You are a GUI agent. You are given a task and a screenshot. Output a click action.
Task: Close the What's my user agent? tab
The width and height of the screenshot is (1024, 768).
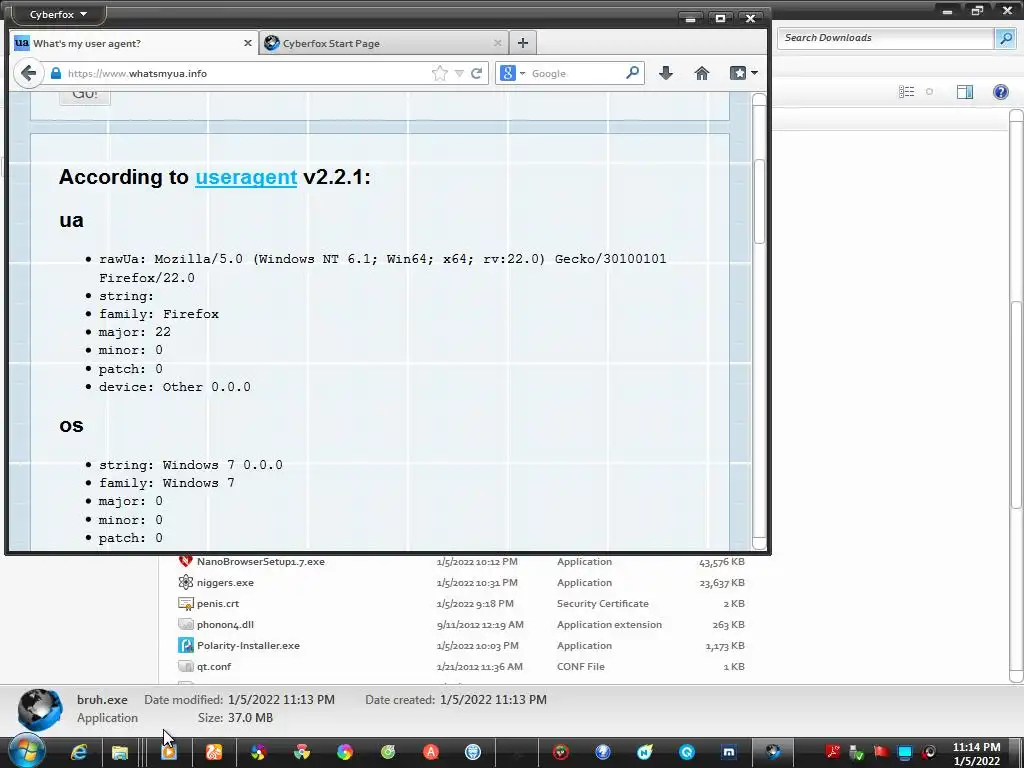click(x=248, y=43)
